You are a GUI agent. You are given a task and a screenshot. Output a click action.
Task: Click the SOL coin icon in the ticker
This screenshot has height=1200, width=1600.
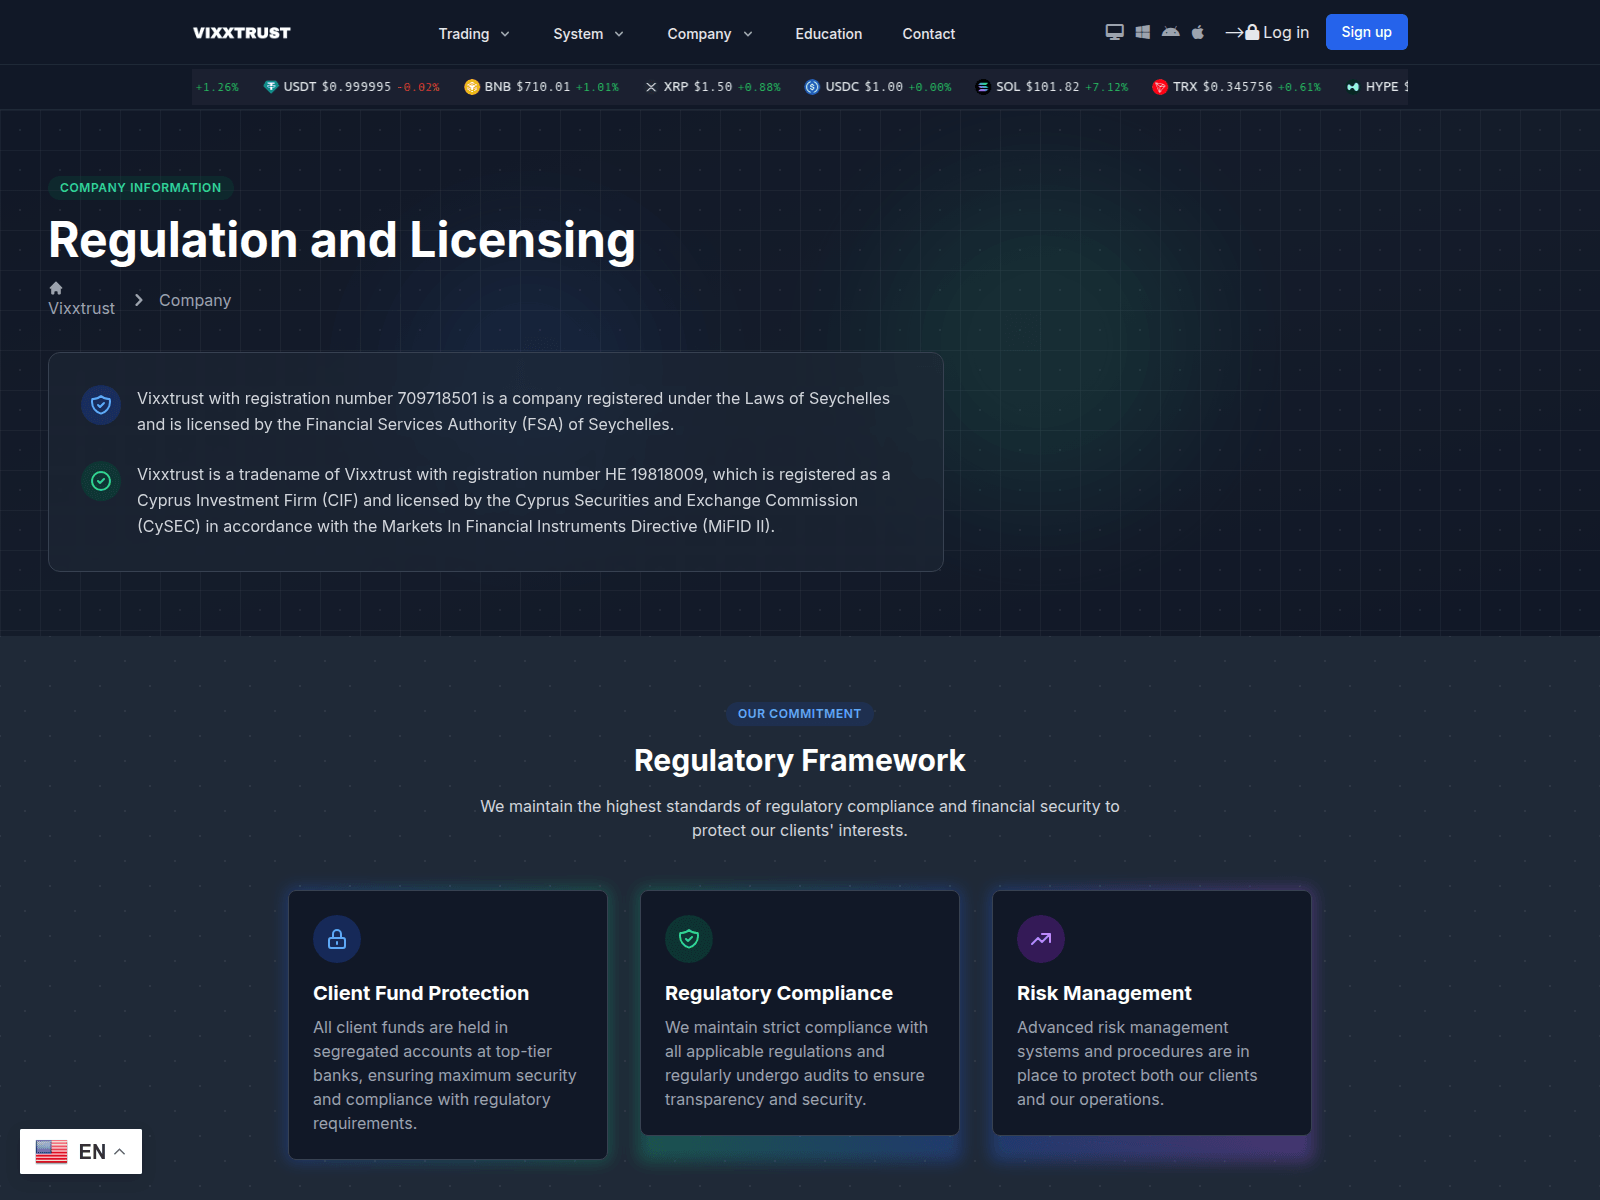[x=983, y=87]
